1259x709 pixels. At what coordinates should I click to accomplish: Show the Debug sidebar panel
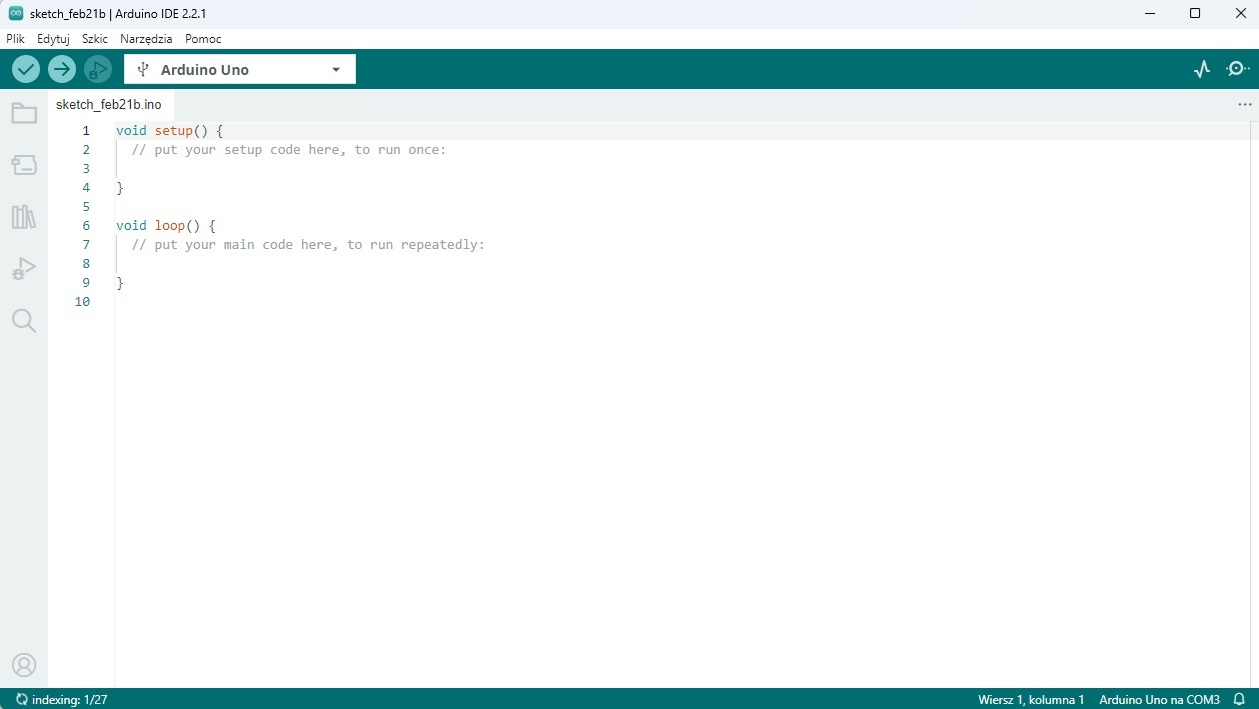tap(24, 269)
